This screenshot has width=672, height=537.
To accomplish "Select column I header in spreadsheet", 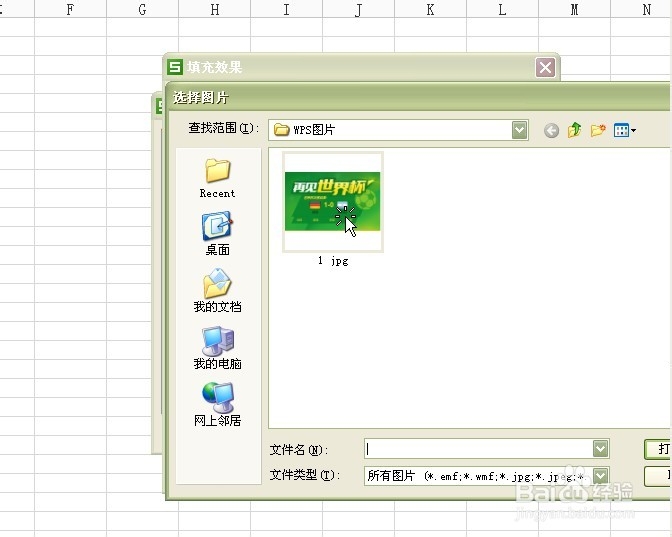I will [x=286, y=9].
